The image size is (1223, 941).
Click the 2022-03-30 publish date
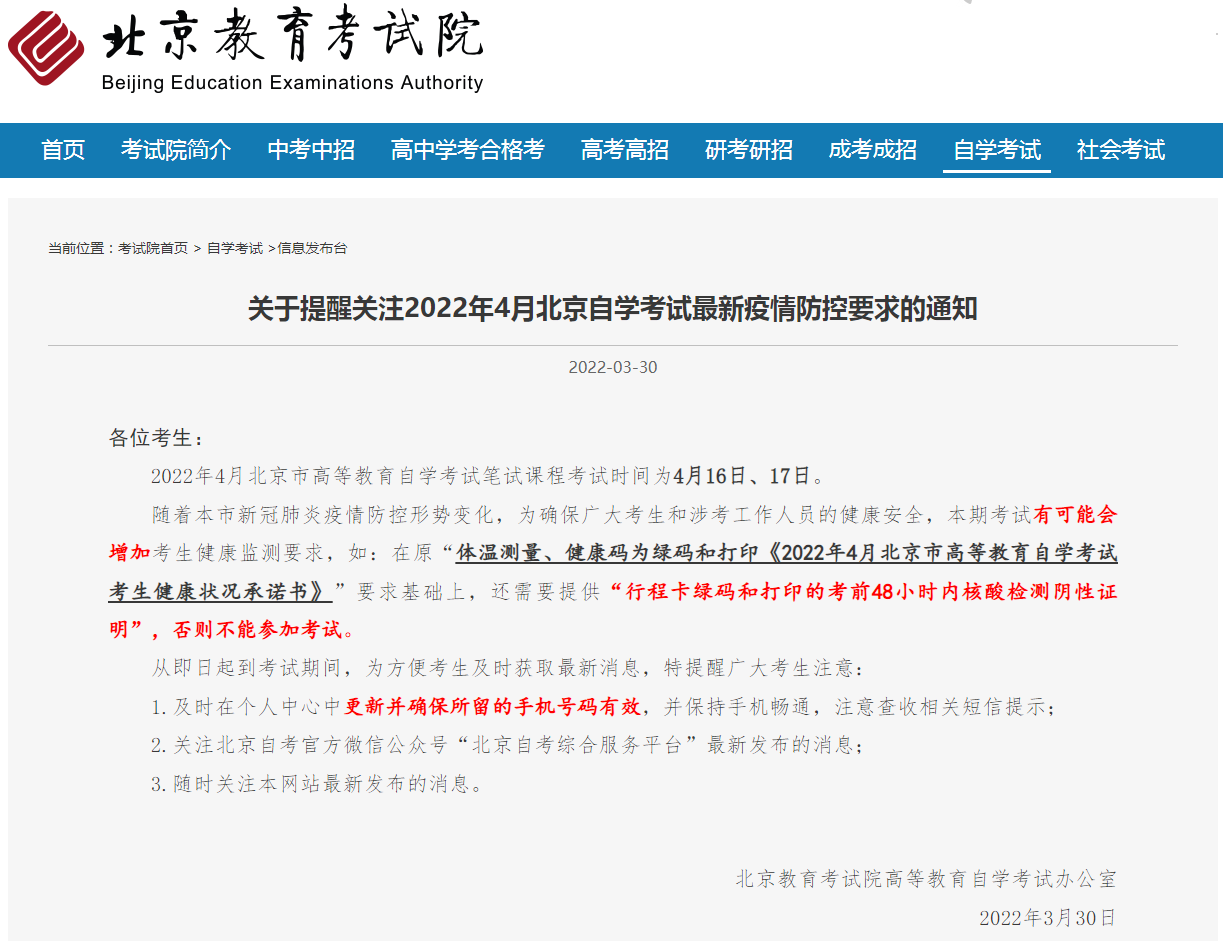(612, 367)
